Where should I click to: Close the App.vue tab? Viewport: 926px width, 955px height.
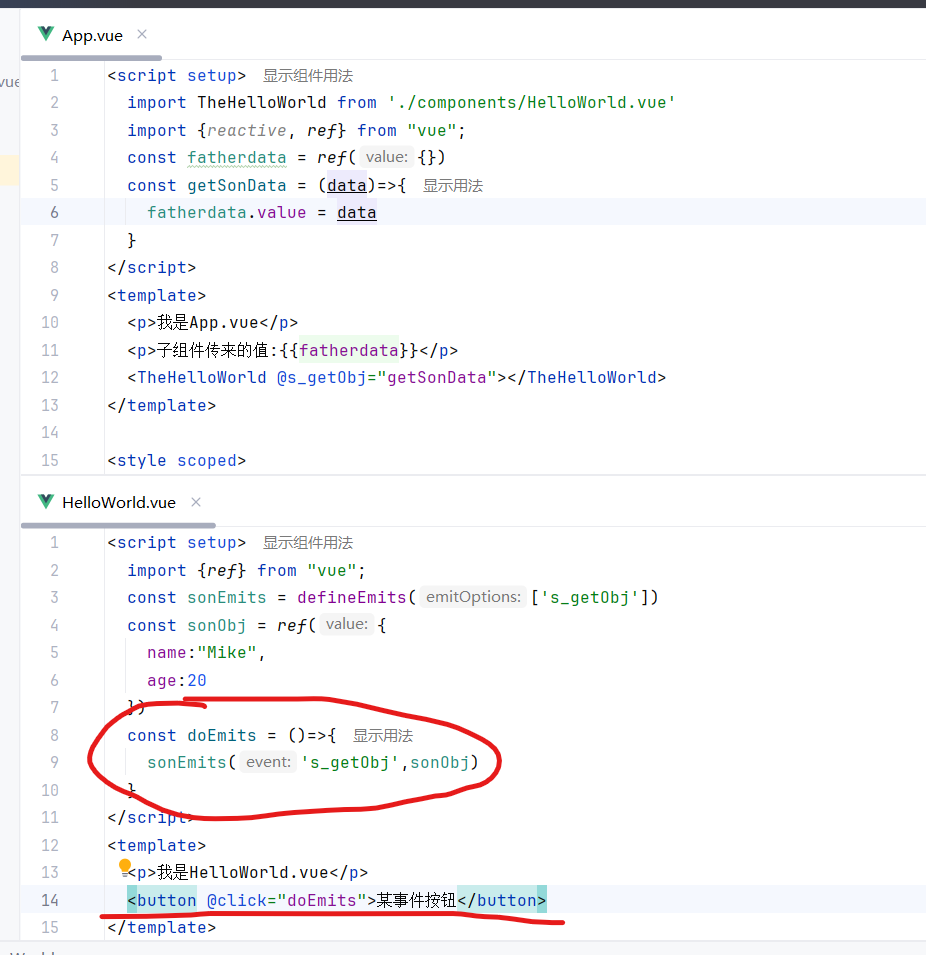click(x=142, y=34)
